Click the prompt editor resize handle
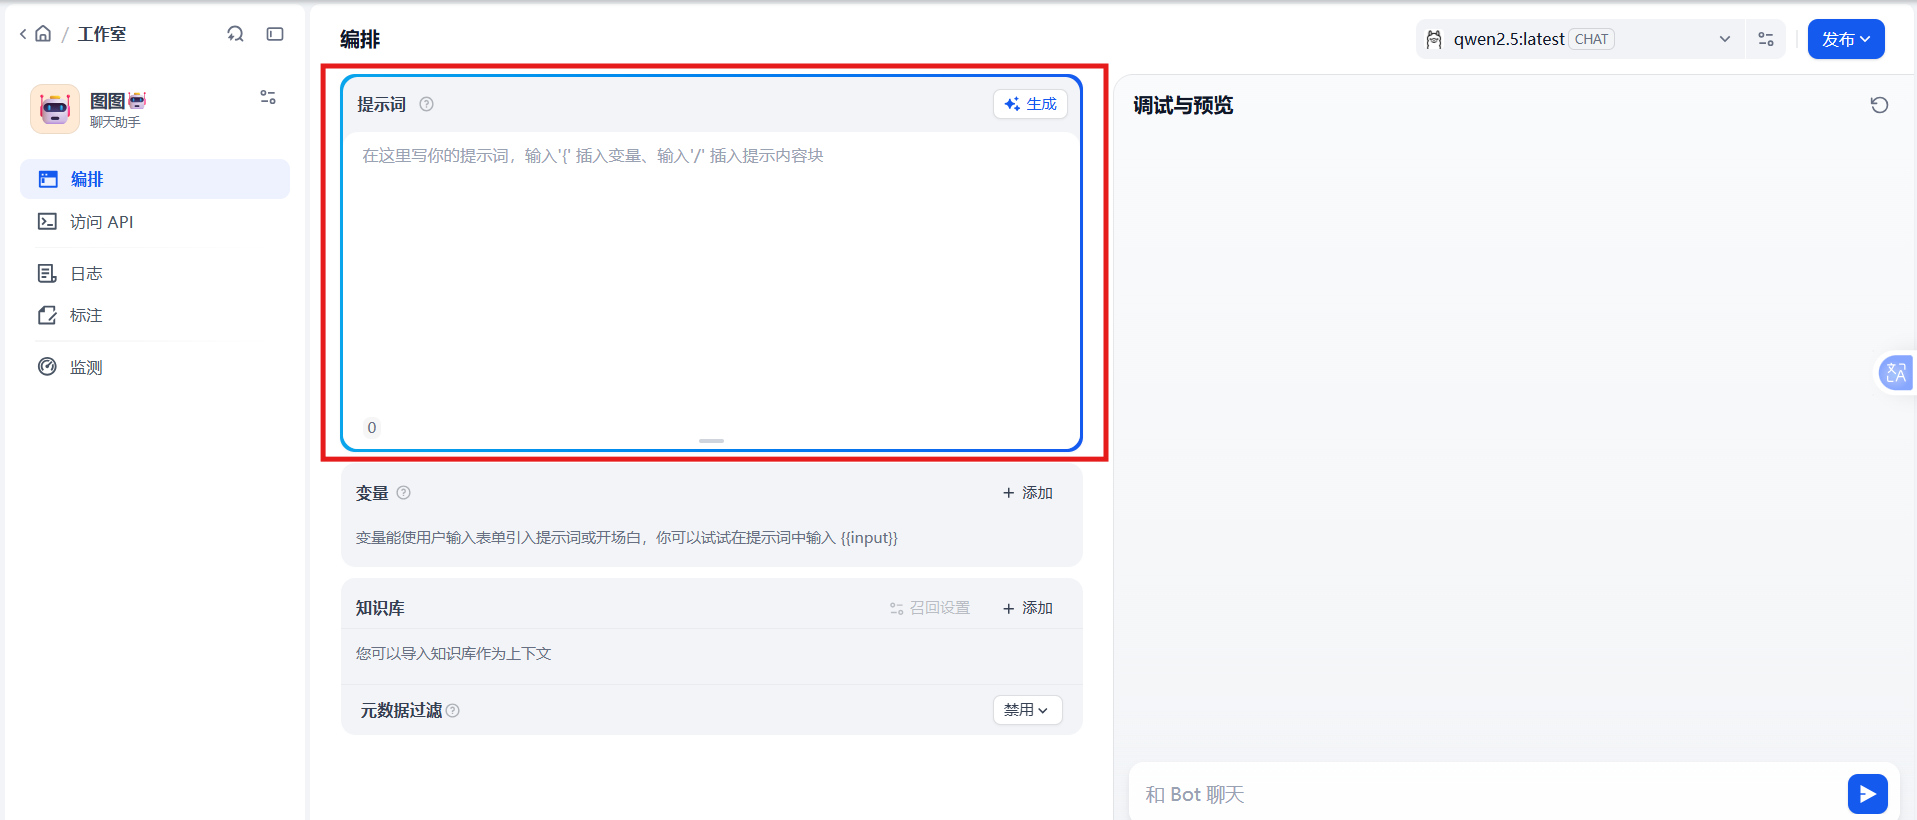The image size is (1917, 820). click(711, 441)
